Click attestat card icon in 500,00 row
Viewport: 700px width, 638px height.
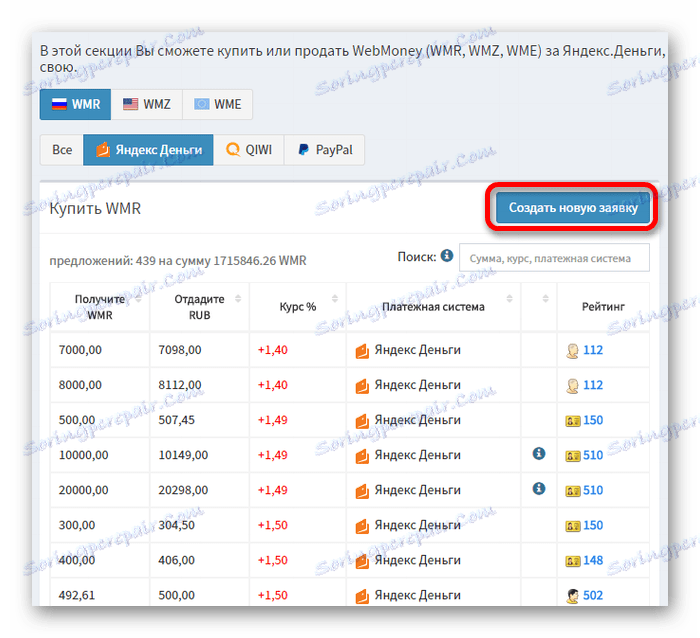pyautogui.click(x=573, y=421)
